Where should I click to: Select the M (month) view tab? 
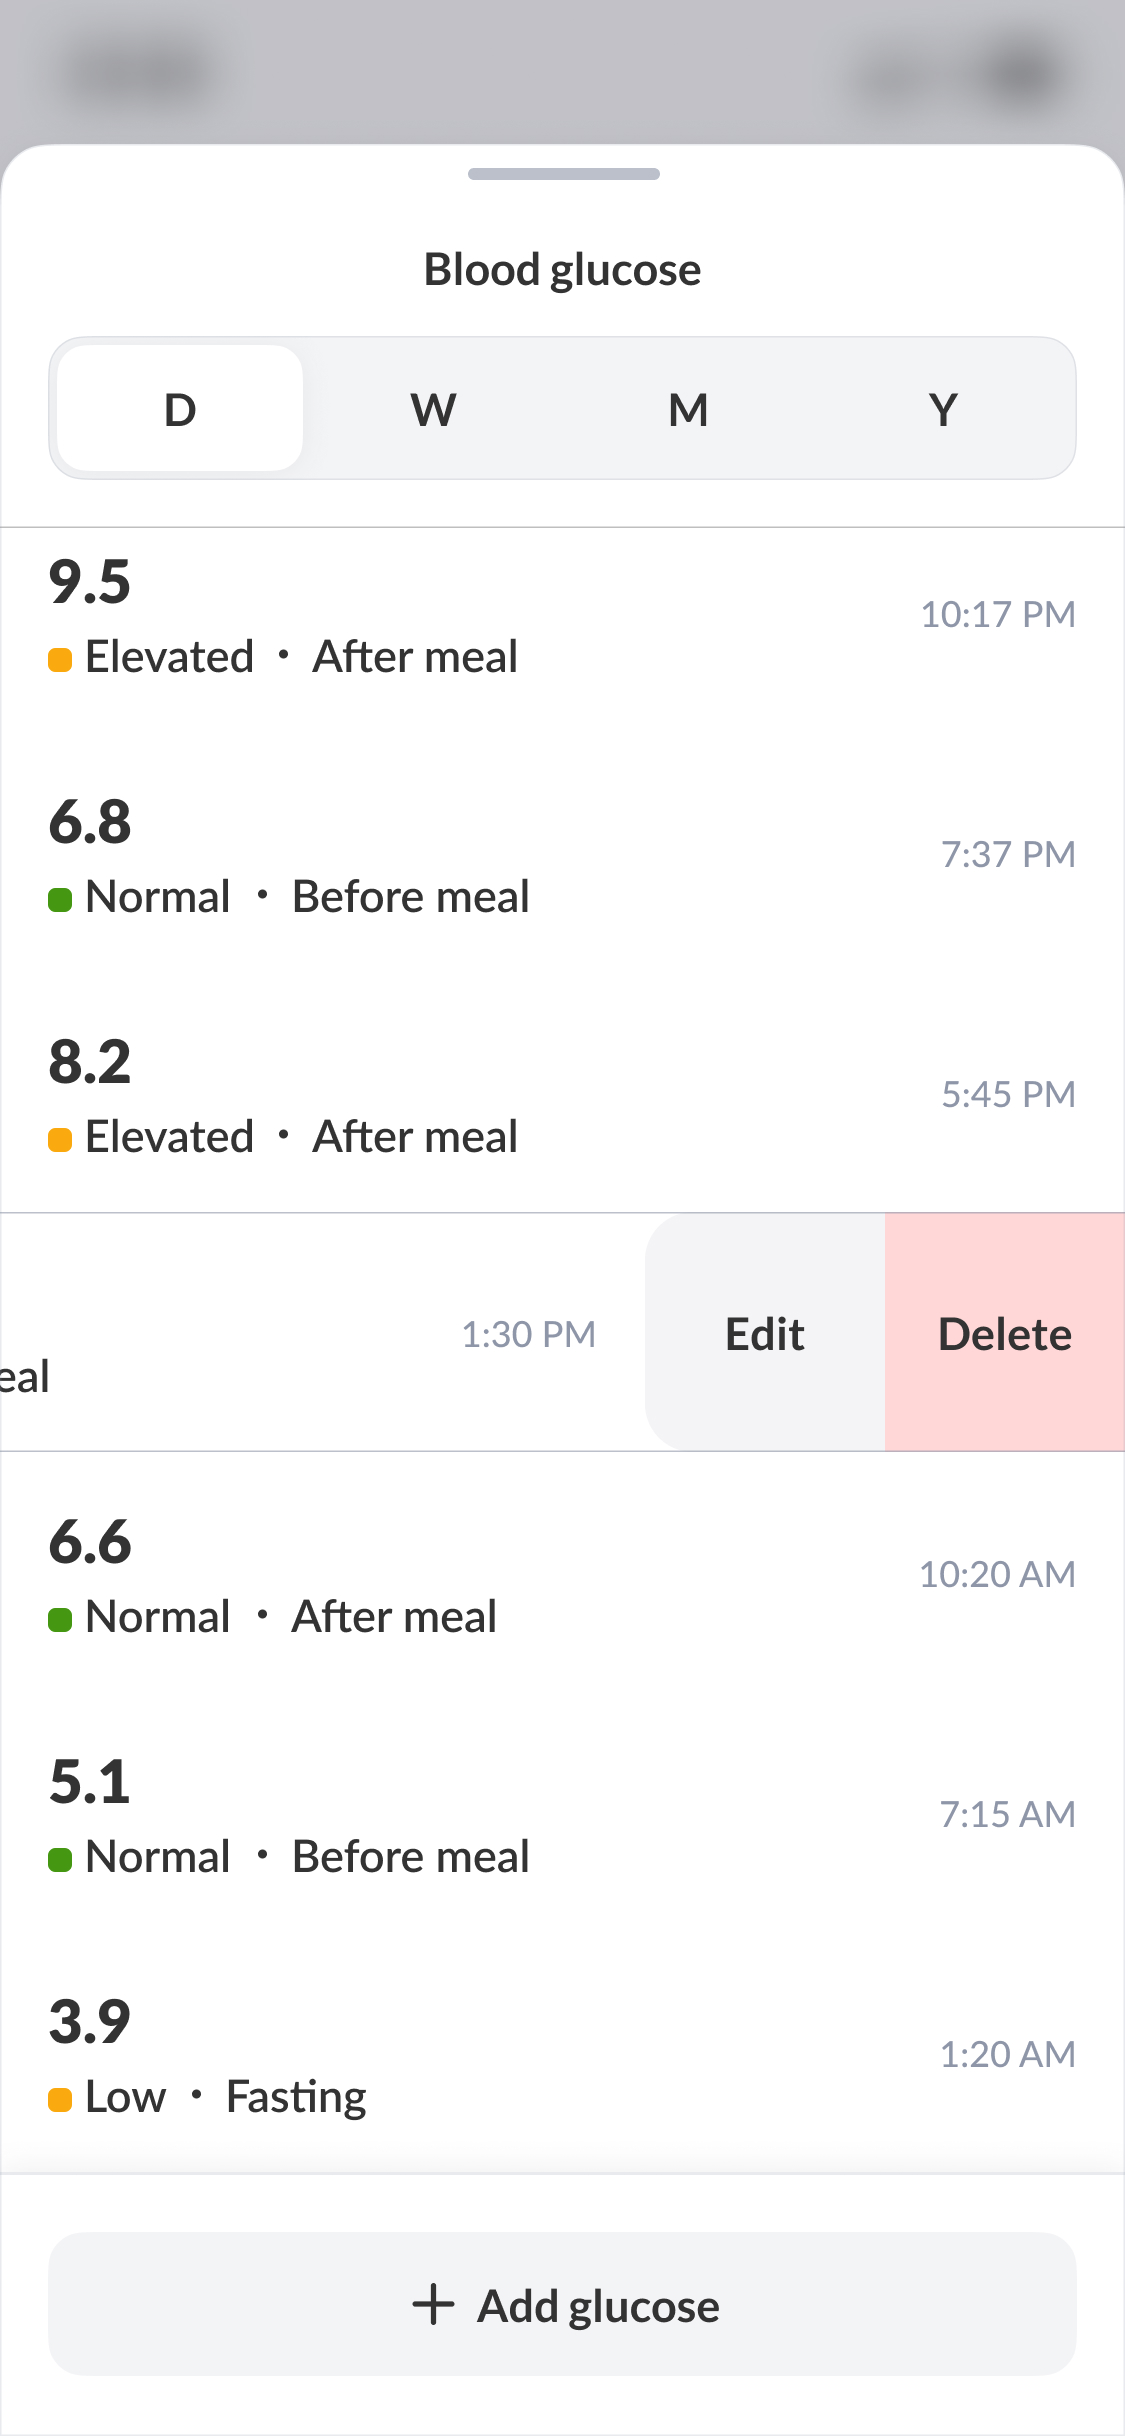click(688, 409)
